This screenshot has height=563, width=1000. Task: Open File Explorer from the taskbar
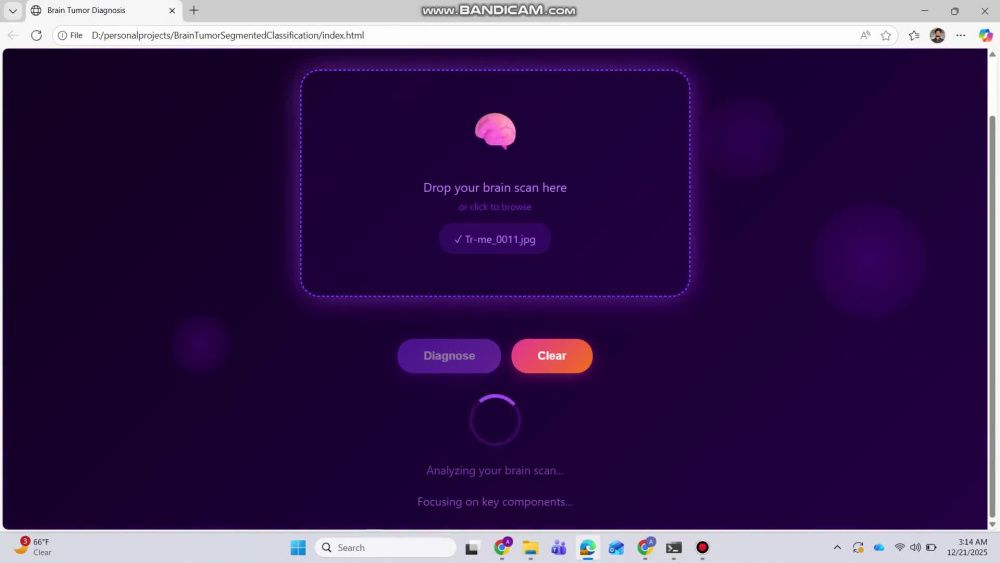coord(531,547)
